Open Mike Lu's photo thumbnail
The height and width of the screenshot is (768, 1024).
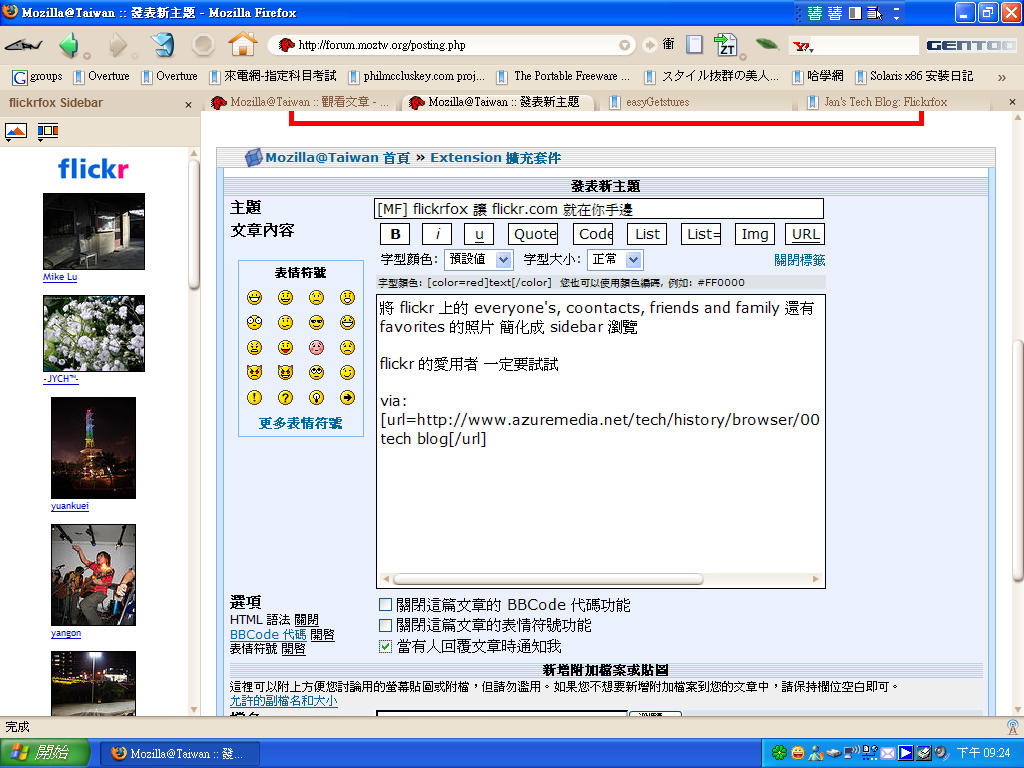94,231
